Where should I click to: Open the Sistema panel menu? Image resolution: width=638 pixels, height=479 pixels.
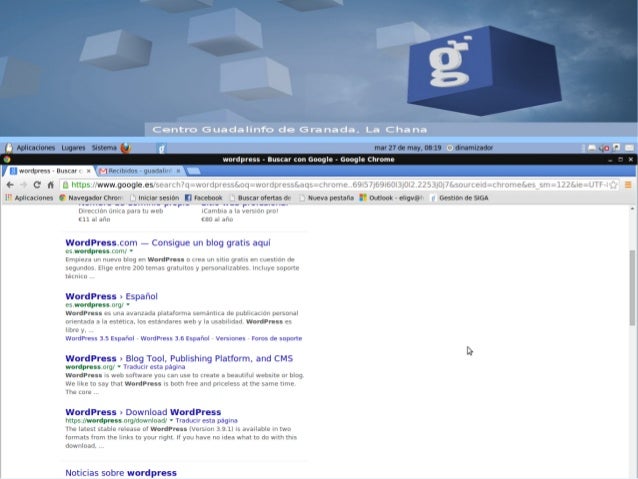pyautogui.click(x=104, y=148)
